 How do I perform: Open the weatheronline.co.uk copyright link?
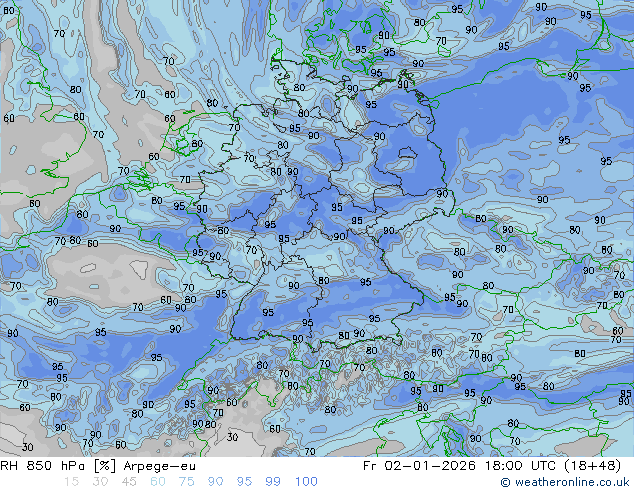[x=565, y=482]
